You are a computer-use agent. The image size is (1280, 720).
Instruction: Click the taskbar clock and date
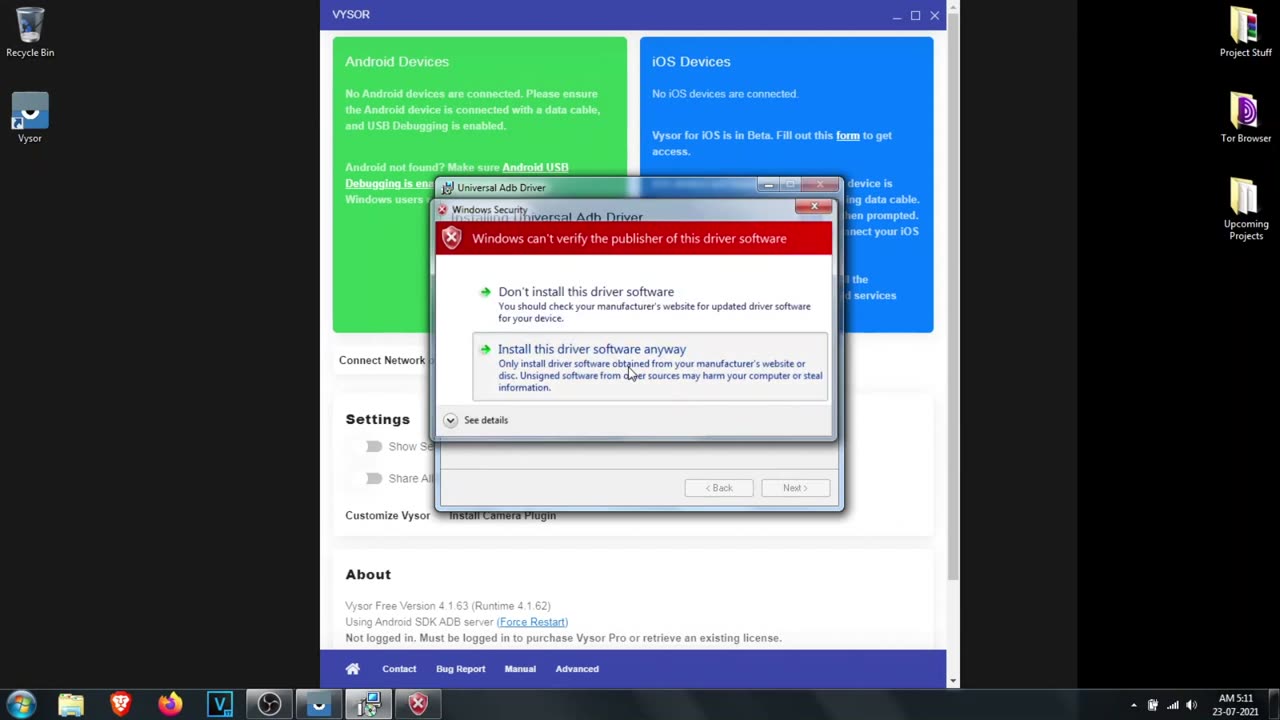(1236, 705)
